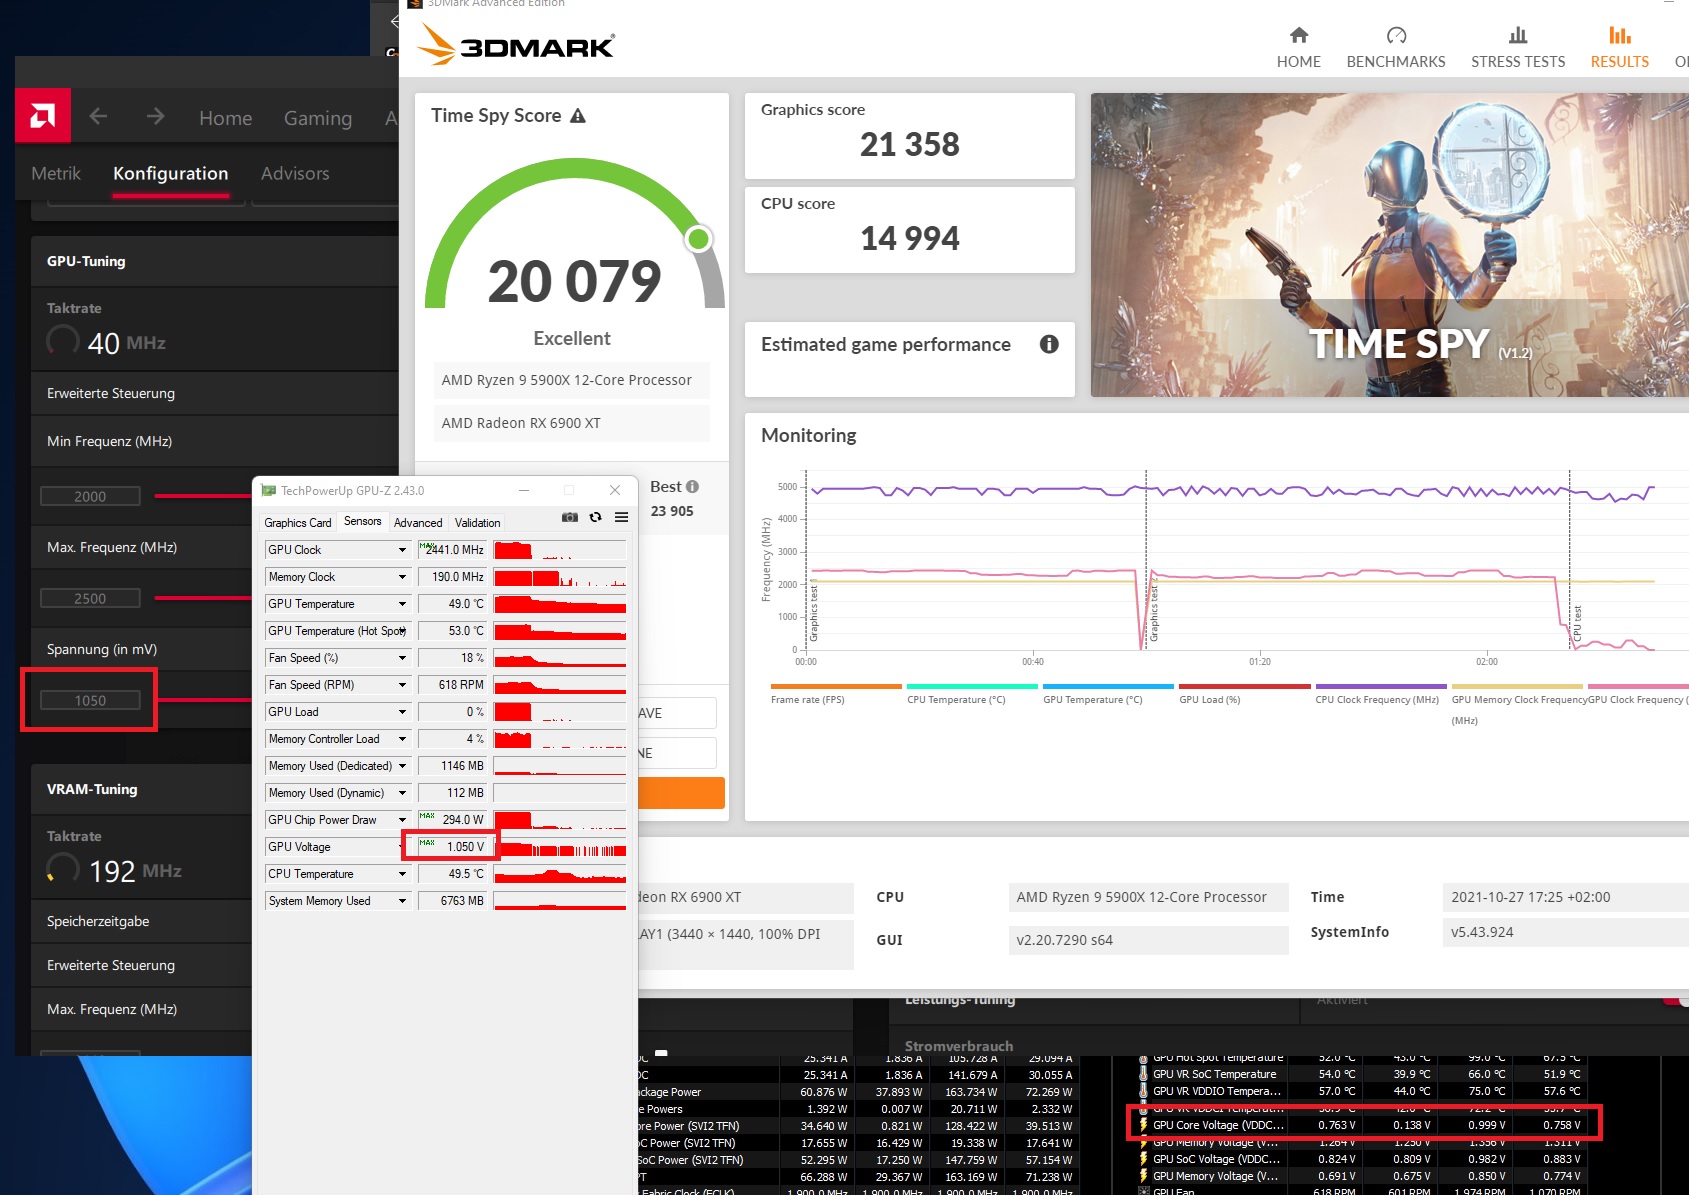Open the GPU-Z hamburger menu
Viewport: 1689px width, 1195px height.
[x=621, y=517]
